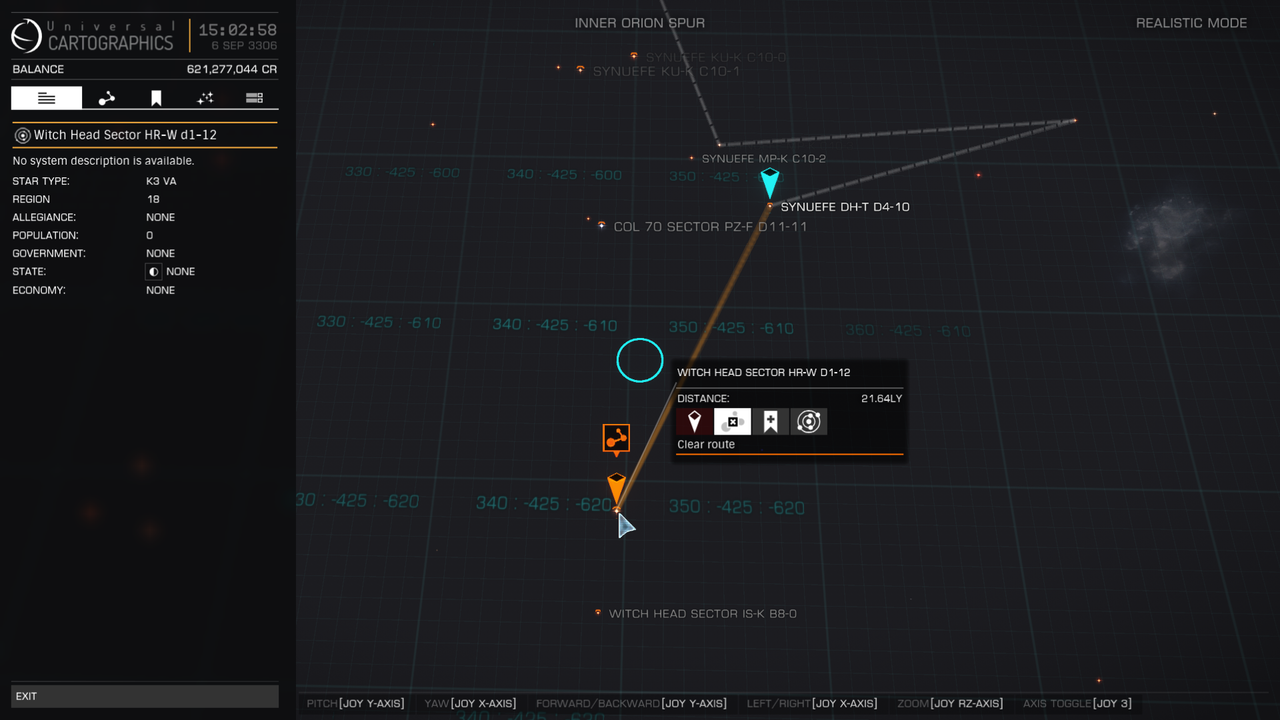Open the system info tab
This screenshot has height=720, width=1280.
click(46, 97)
